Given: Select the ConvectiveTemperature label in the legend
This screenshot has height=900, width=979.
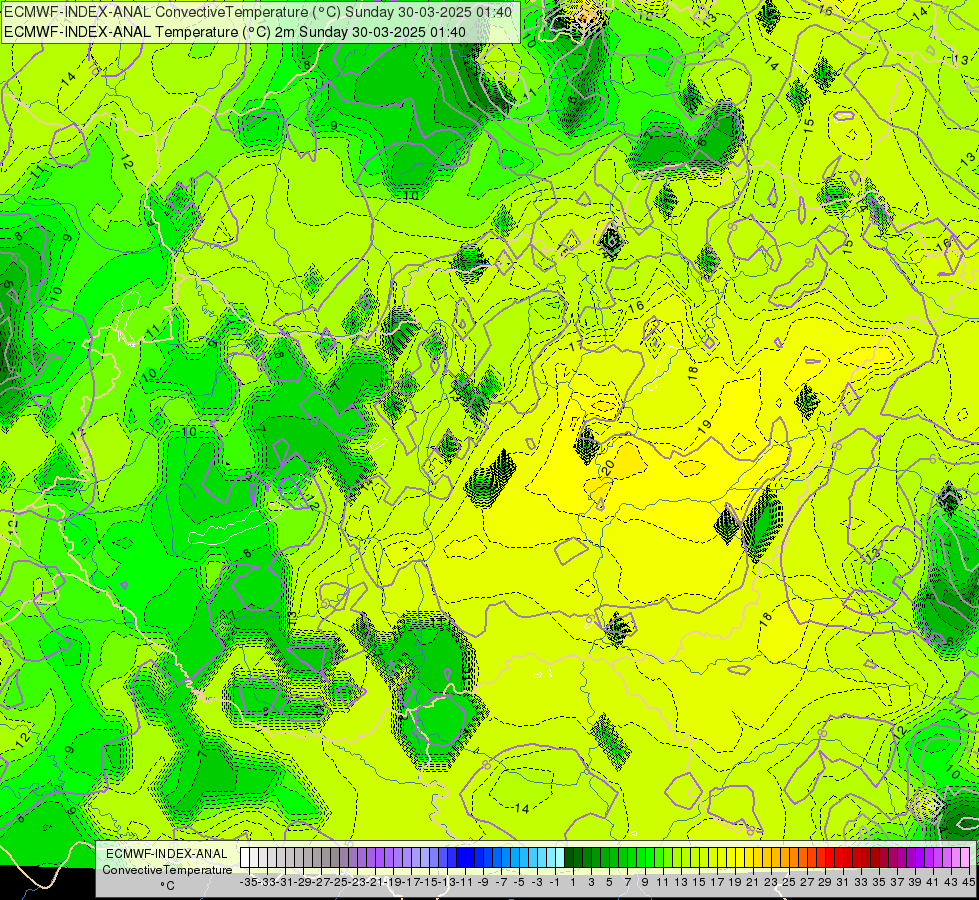Looking at the screenshot, I should pos(167,869).
